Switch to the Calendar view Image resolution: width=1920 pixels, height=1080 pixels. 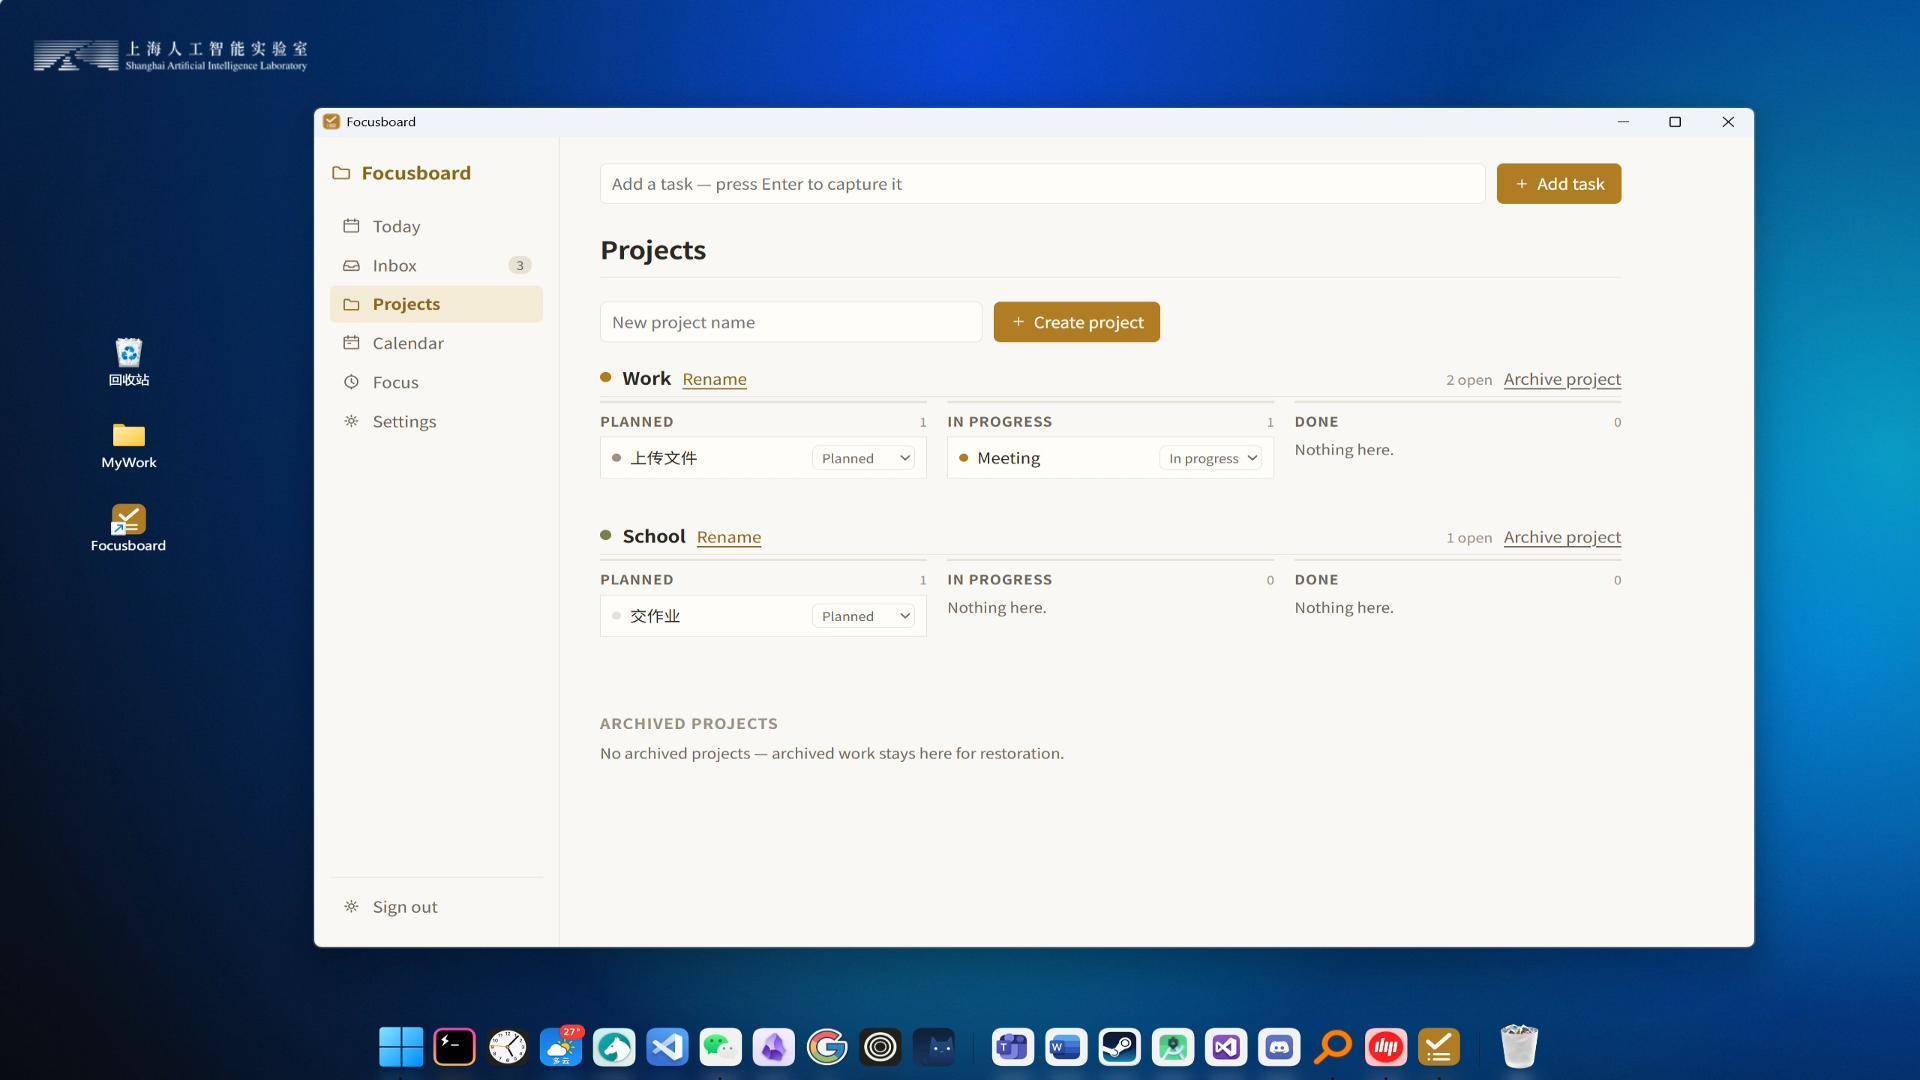(436, 343)
